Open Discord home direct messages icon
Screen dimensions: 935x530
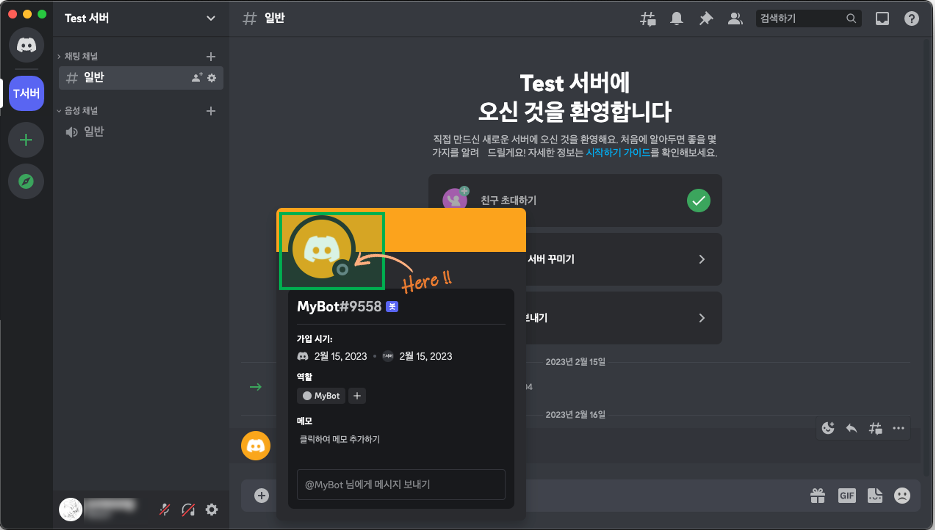click(x=26, y=45)
